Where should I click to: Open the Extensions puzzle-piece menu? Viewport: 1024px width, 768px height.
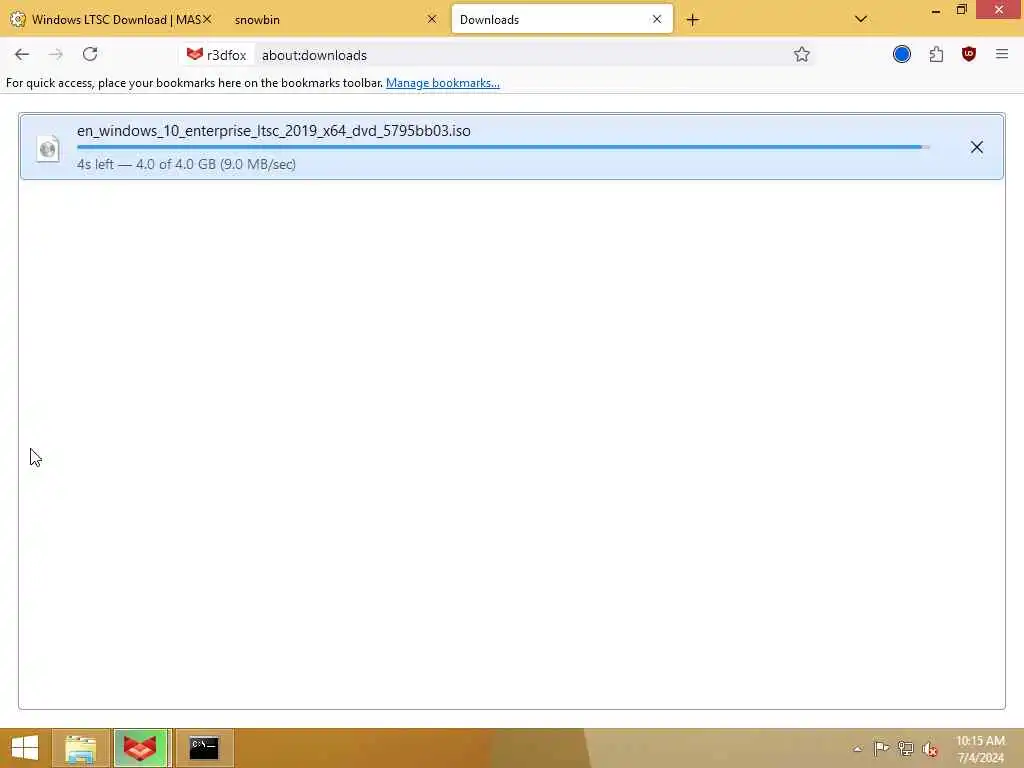pos(936,54)
